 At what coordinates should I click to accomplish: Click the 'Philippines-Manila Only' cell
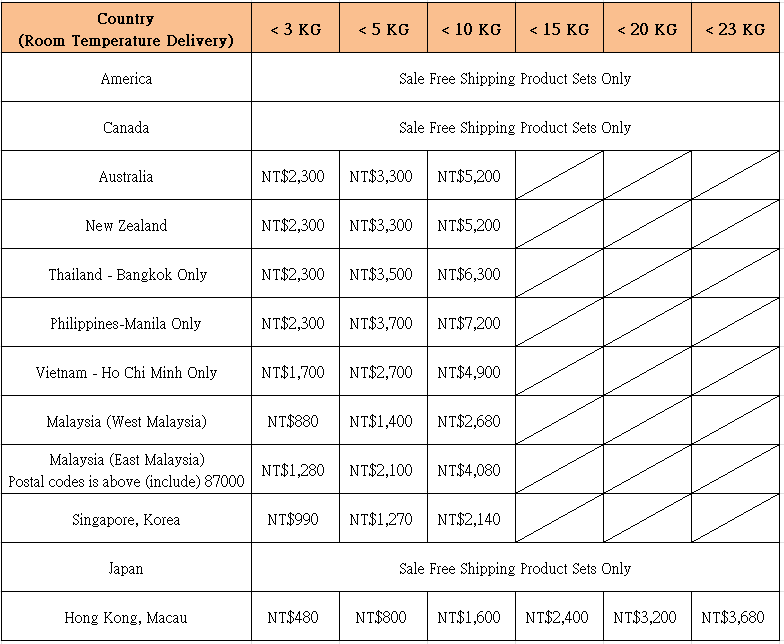pyautogui.click(x=126, y=323)
